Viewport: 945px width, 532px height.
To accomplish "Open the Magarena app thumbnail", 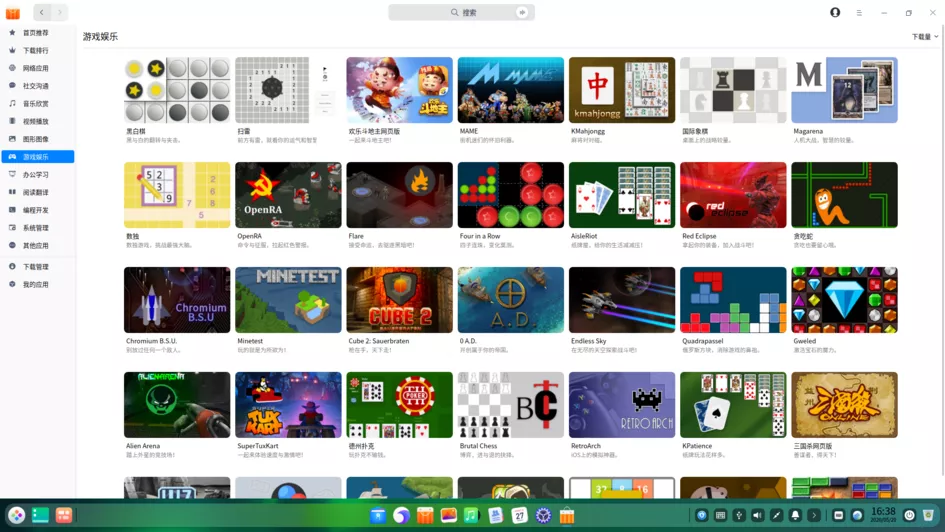I will pyautogui.click(x=844, y=90).
